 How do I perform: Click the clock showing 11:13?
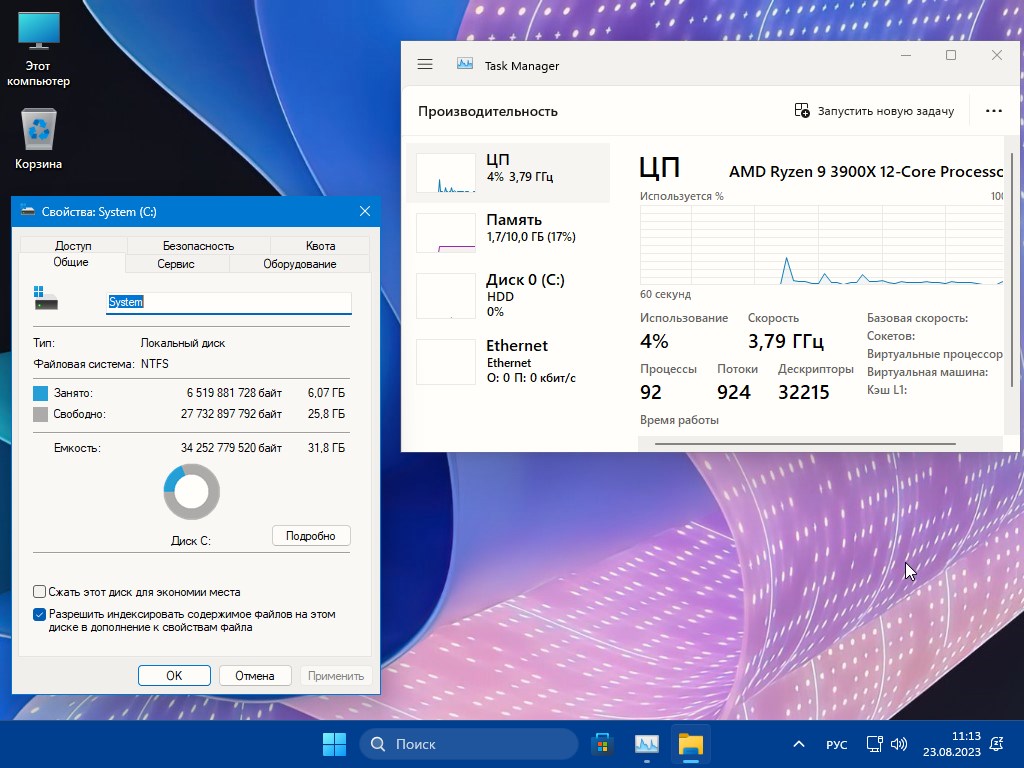[966, 736]
